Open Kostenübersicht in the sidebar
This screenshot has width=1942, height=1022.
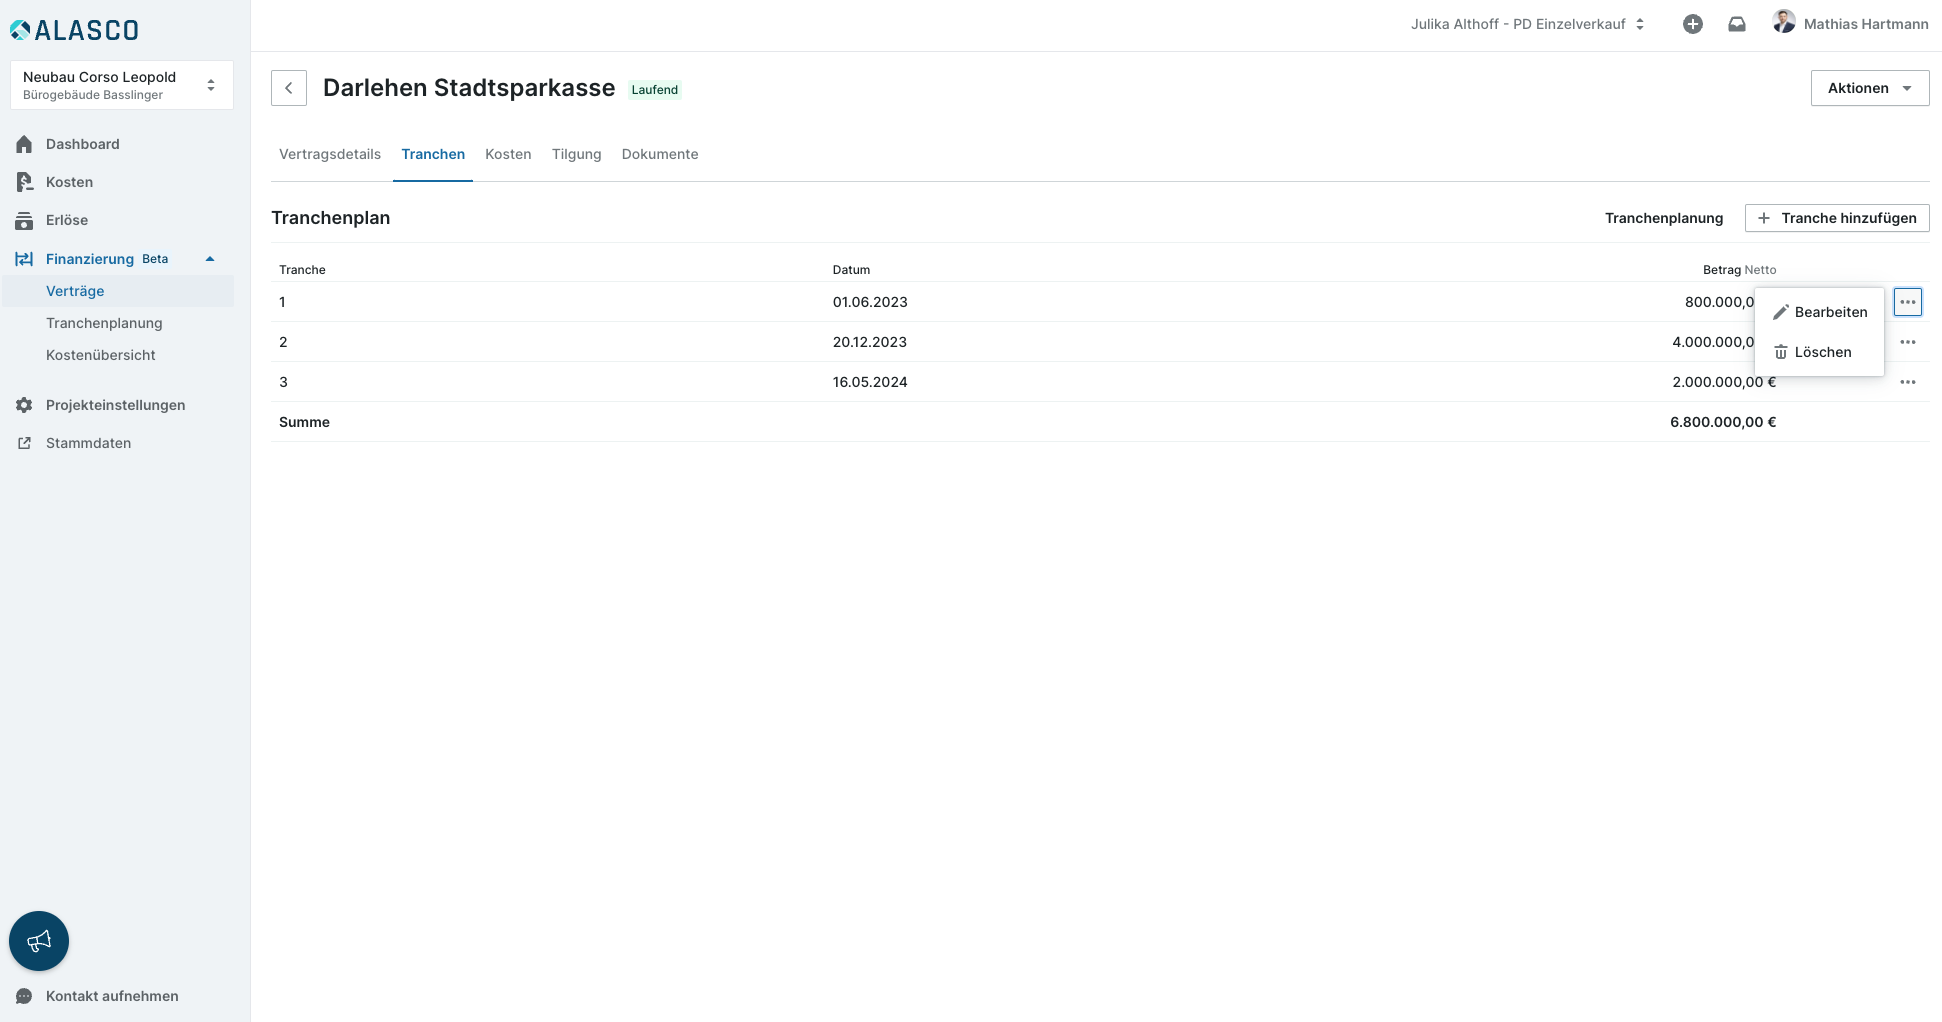101,355
